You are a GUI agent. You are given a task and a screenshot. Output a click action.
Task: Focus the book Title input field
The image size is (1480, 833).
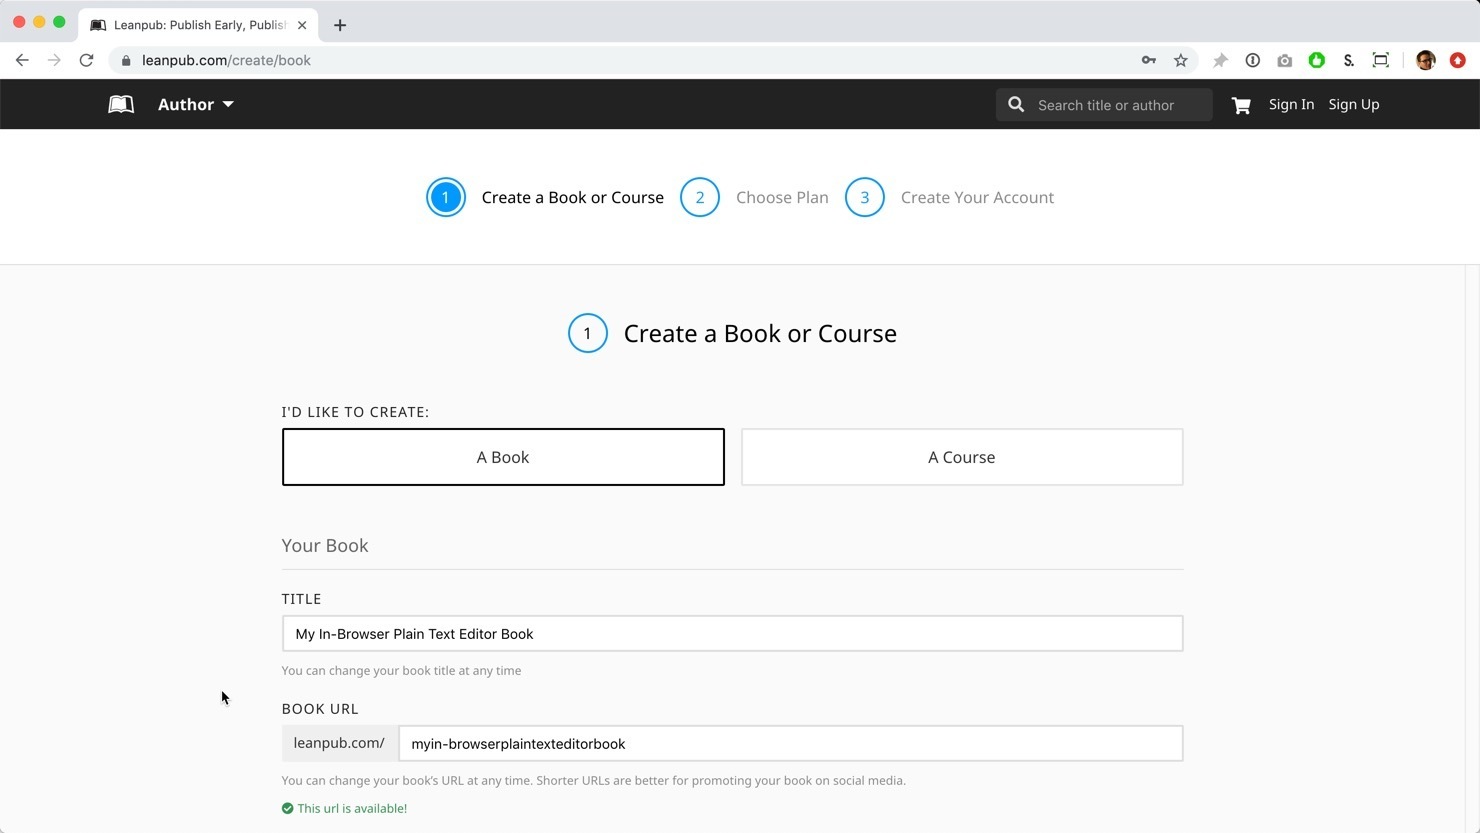[x=732, y=634]
